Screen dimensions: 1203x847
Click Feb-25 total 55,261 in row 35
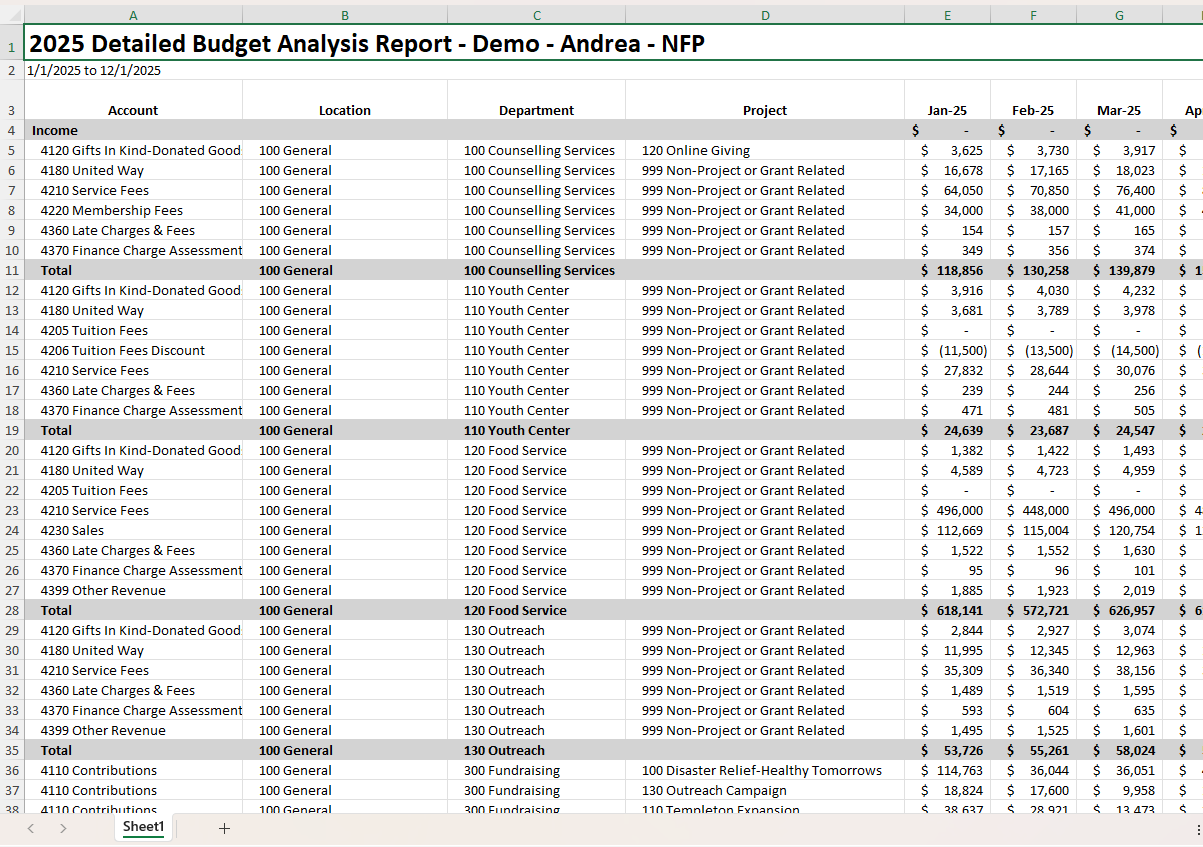click(1033, 750)
